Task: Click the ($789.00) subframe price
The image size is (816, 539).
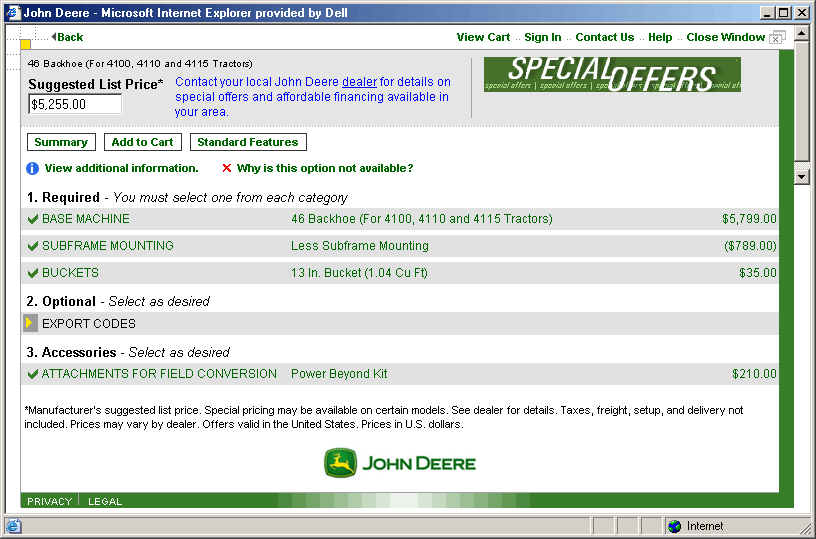Action: (x=750, y=246)
